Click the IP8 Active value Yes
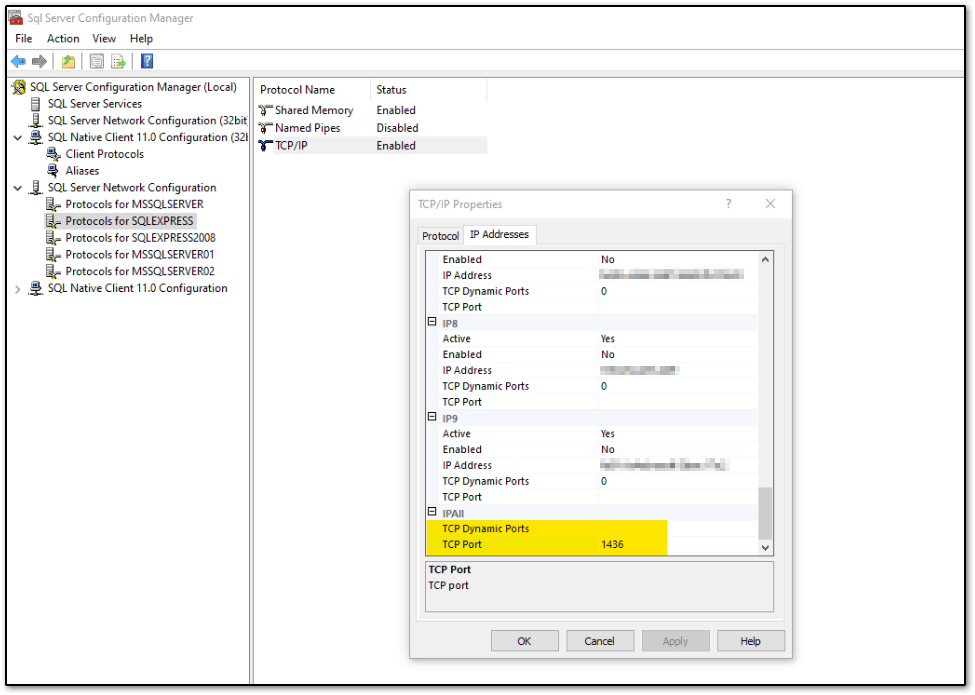 point(608,339)
